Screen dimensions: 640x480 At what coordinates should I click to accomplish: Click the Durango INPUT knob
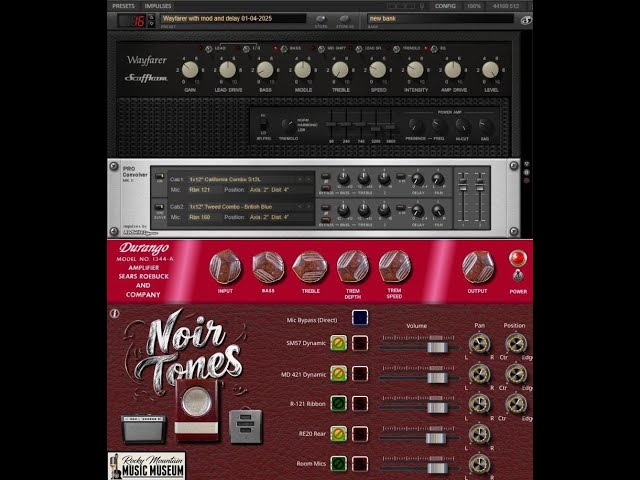point(225,267)
